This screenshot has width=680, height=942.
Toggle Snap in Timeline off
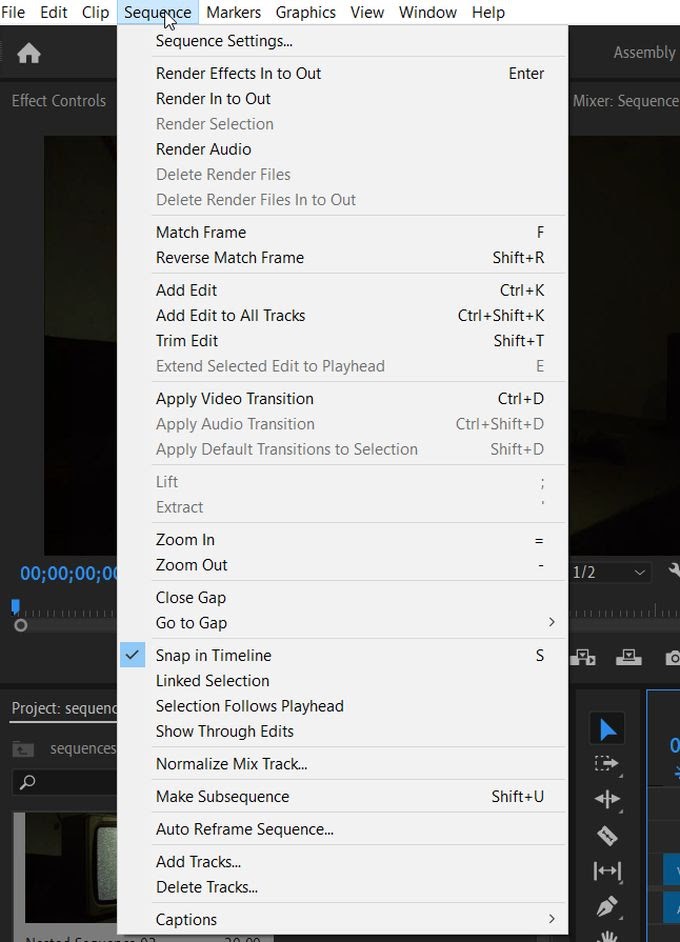coord(213,655)
